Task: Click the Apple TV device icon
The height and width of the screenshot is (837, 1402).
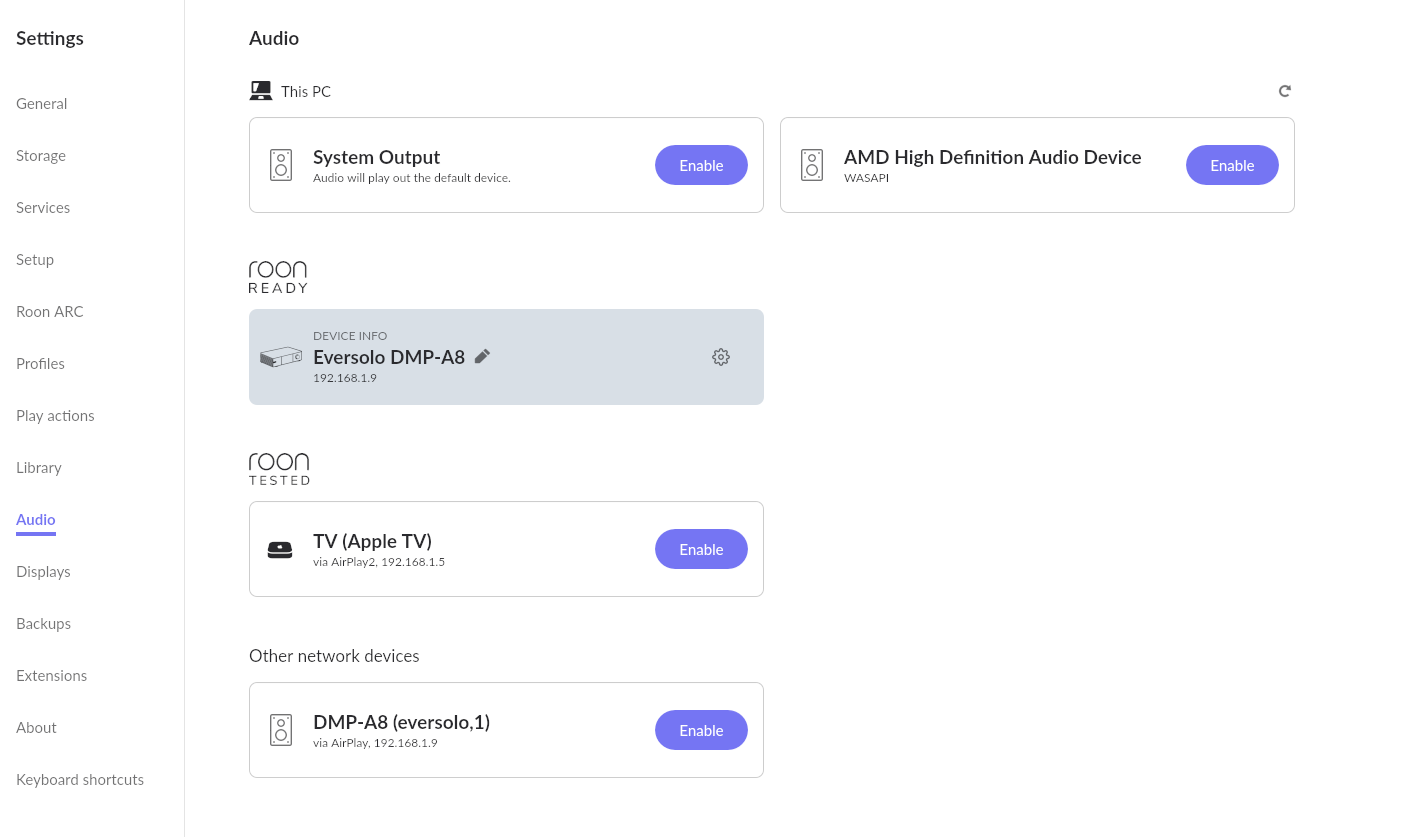Action: [280, 549]
